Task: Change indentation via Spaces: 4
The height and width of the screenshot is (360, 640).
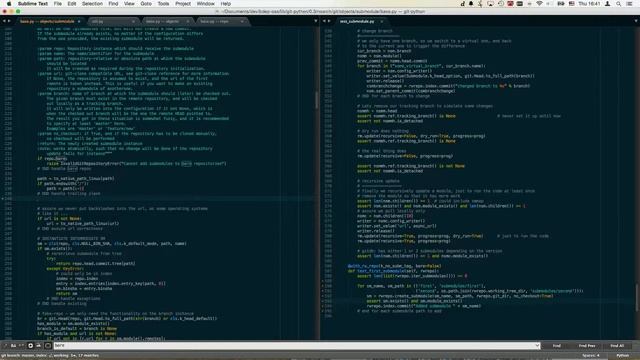Action: pyautogui.click(x=591, y=356)
